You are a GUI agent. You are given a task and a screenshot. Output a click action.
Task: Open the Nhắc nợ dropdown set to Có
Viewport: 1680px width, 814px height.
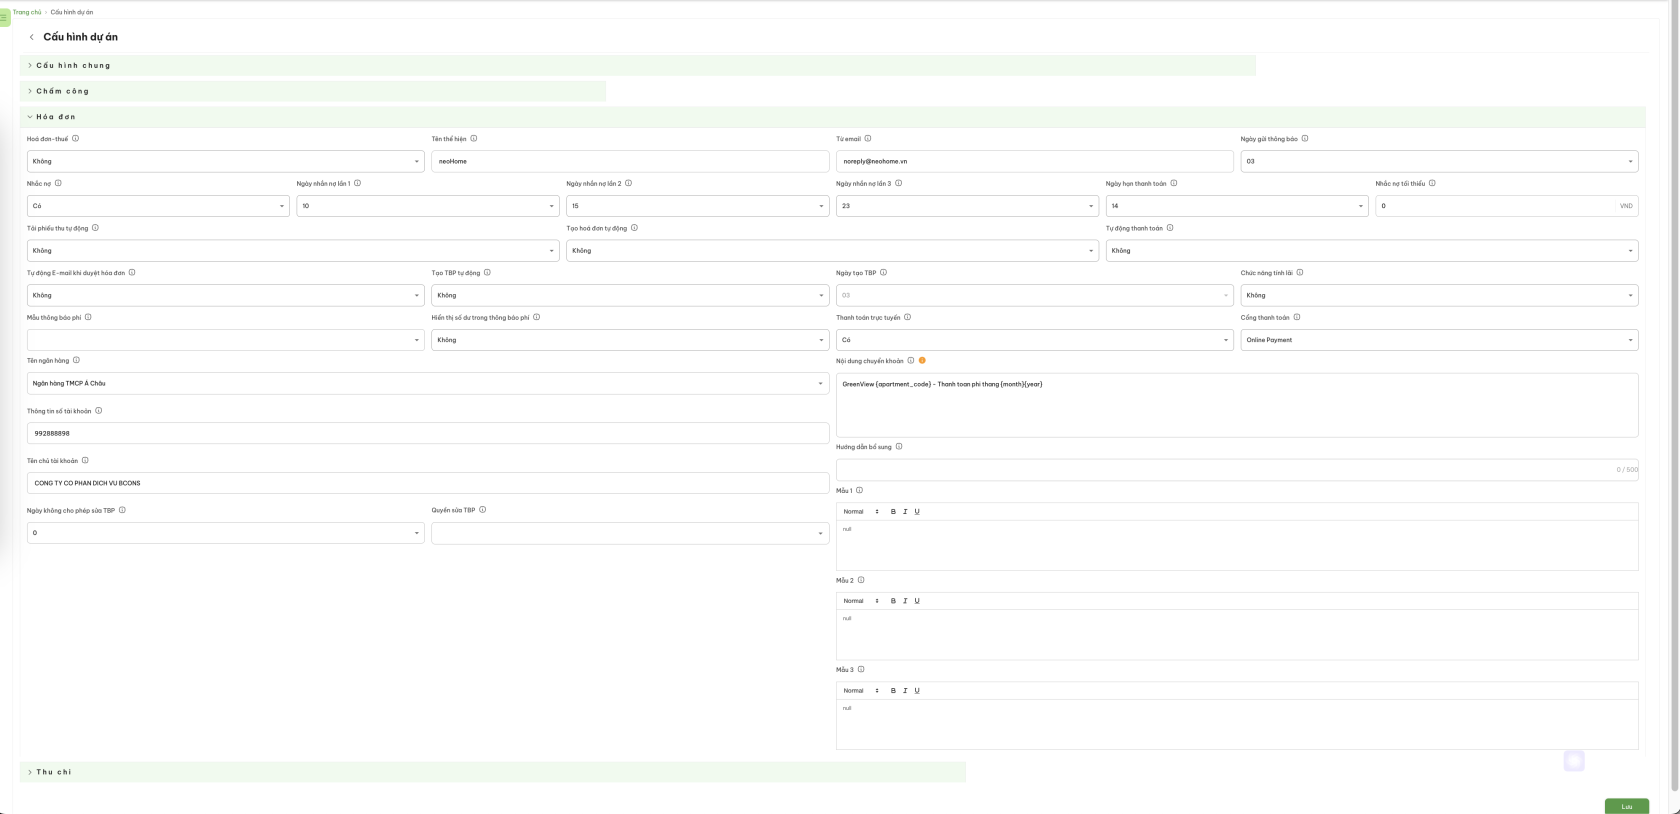[158, 206]
